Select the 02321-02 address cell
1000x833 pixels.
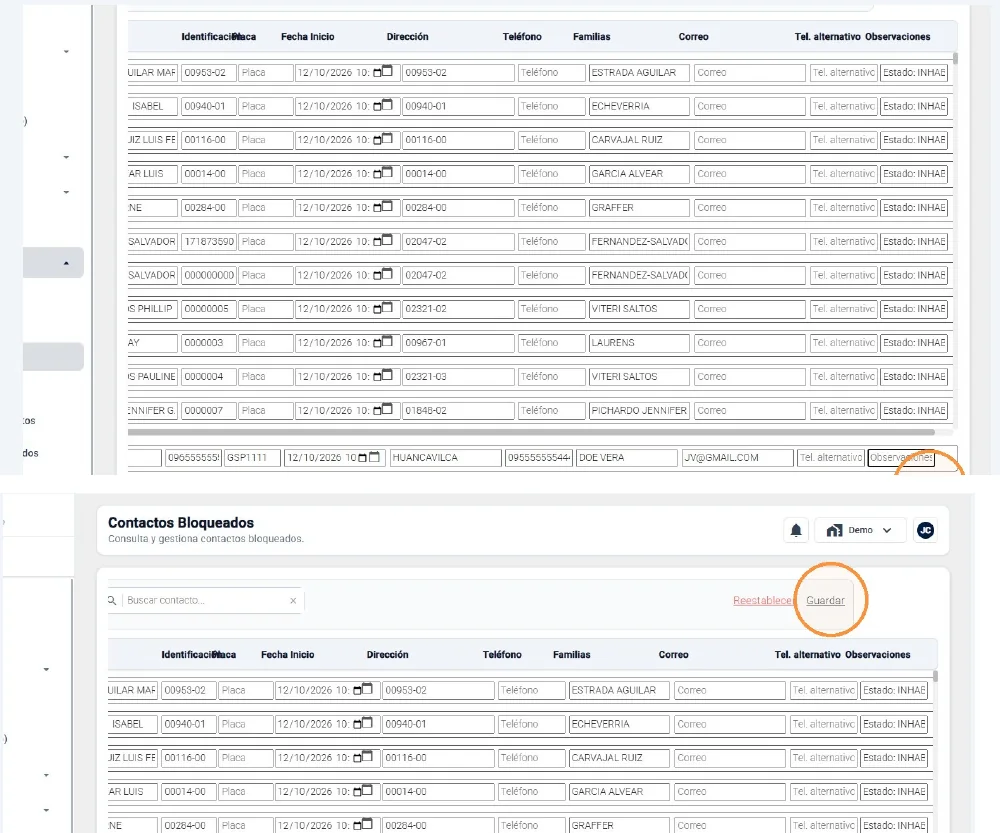[x=458, y=309]
